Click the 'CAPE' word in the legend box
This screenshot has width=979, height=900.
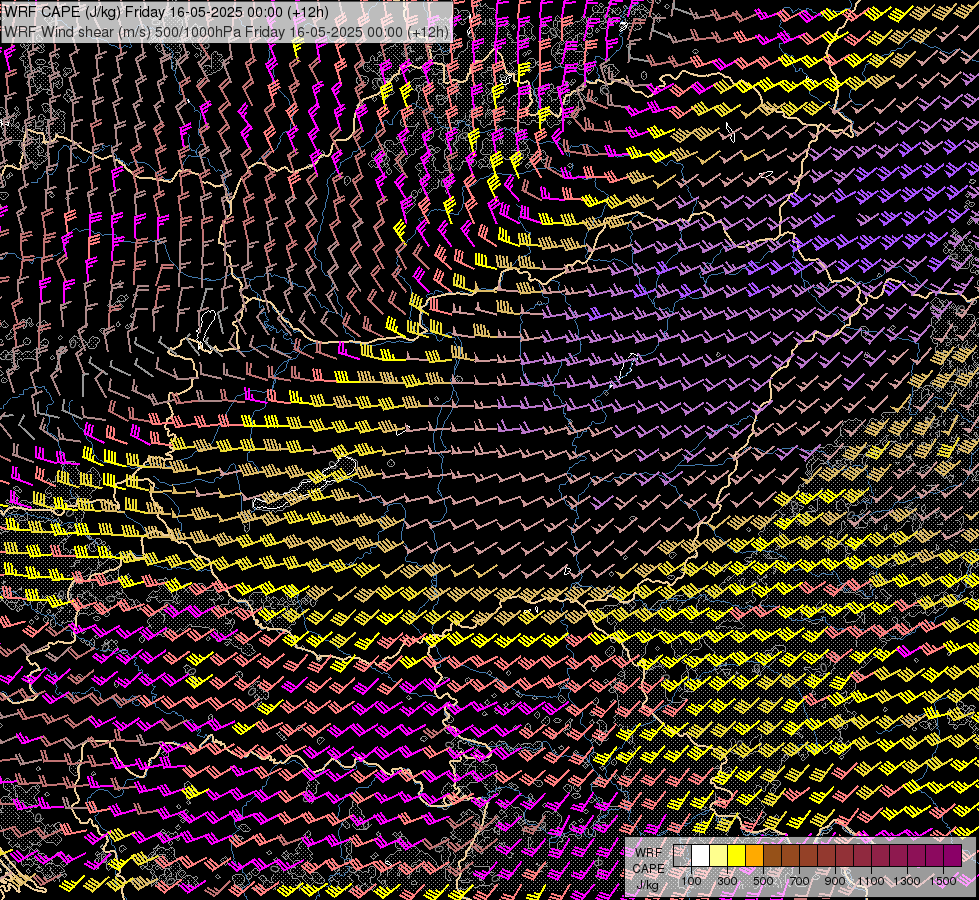(x=649, y=868)
